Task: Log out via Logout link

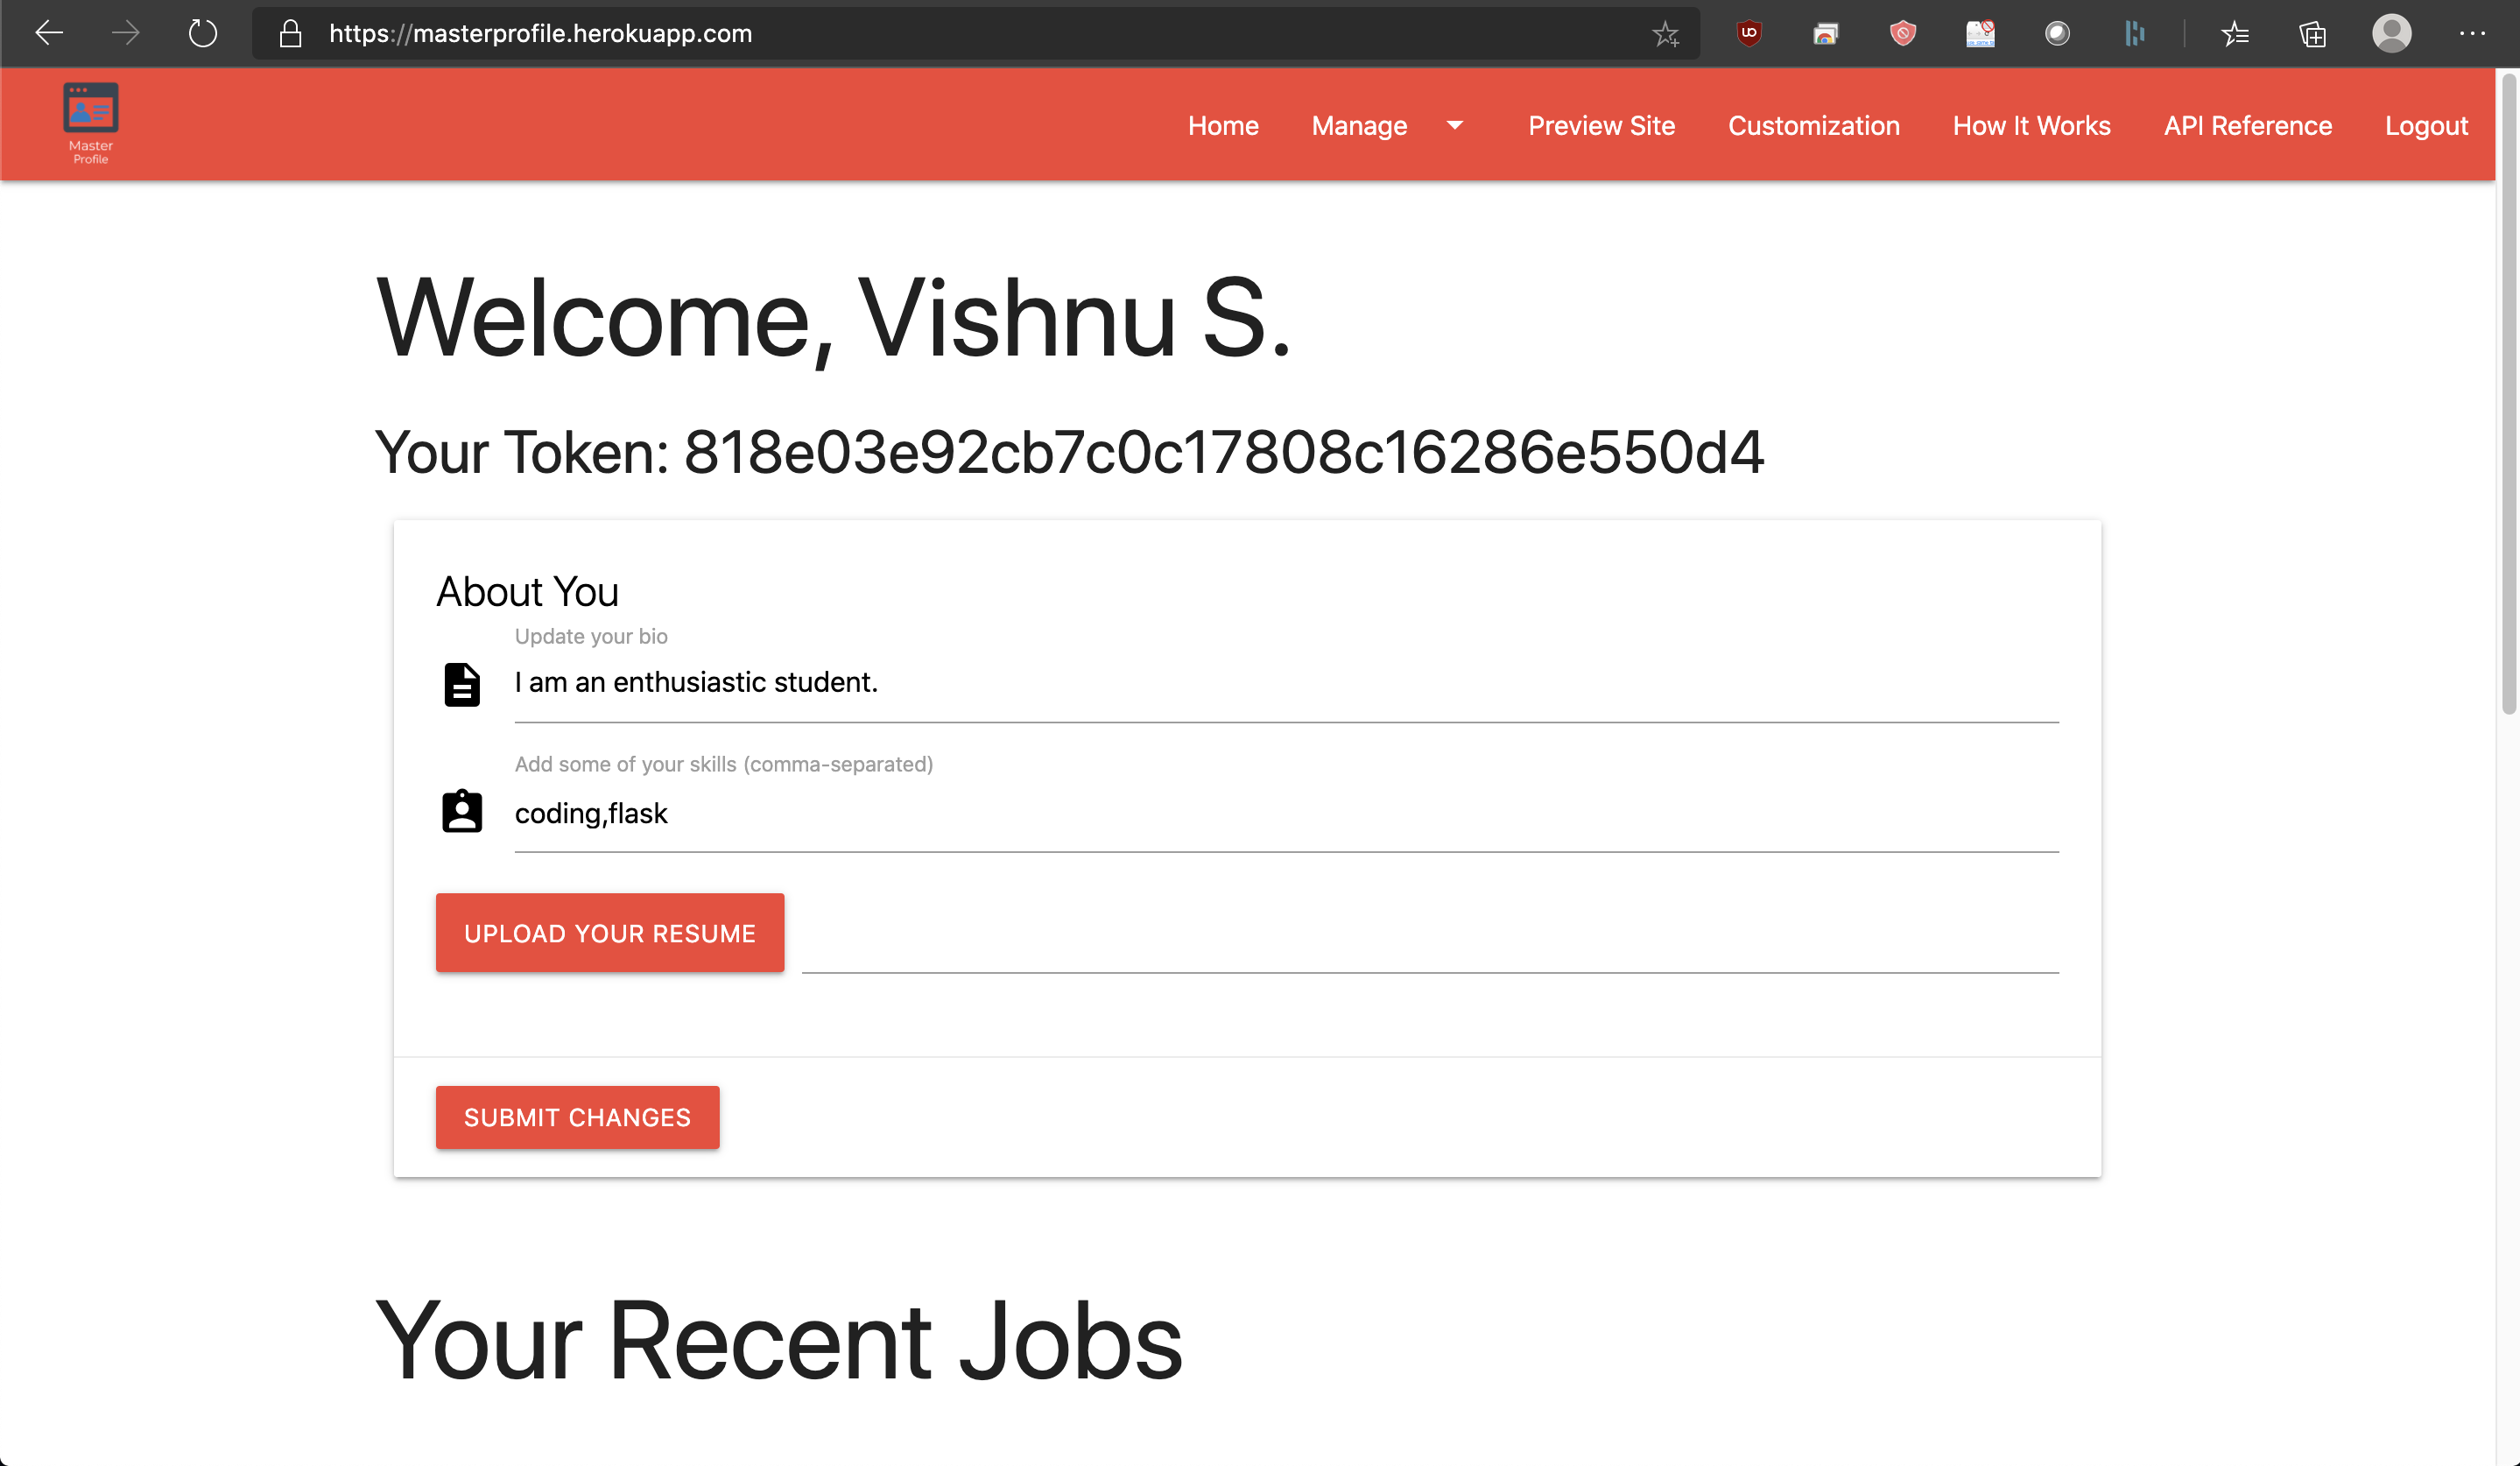Action: pyautogui.click(x=2426, y=125)
